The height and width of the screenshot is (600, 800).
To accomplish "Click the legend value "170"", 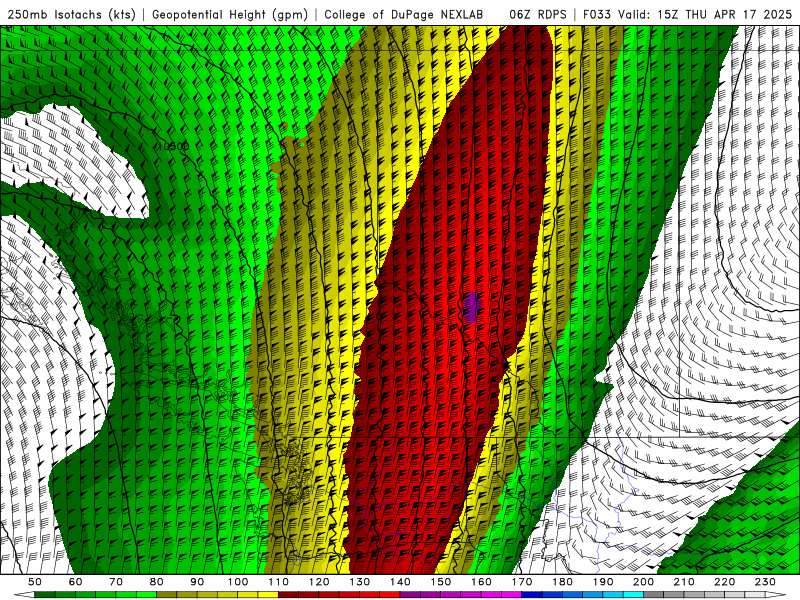I will [522, 582].
